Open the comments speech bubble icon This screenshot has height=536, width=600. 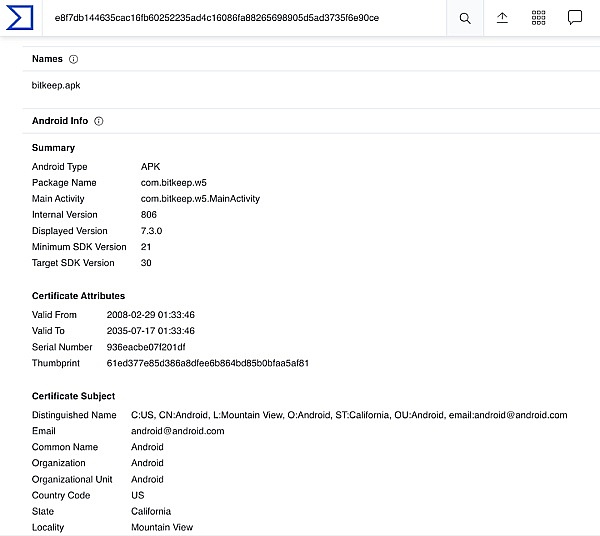pyautogui.click(x=575, y=18)
